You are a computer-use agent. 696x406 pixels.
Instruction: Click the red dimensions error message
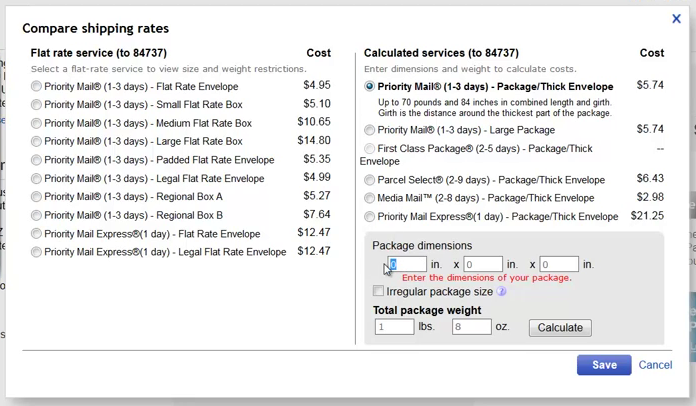click(x=487, y=278)
